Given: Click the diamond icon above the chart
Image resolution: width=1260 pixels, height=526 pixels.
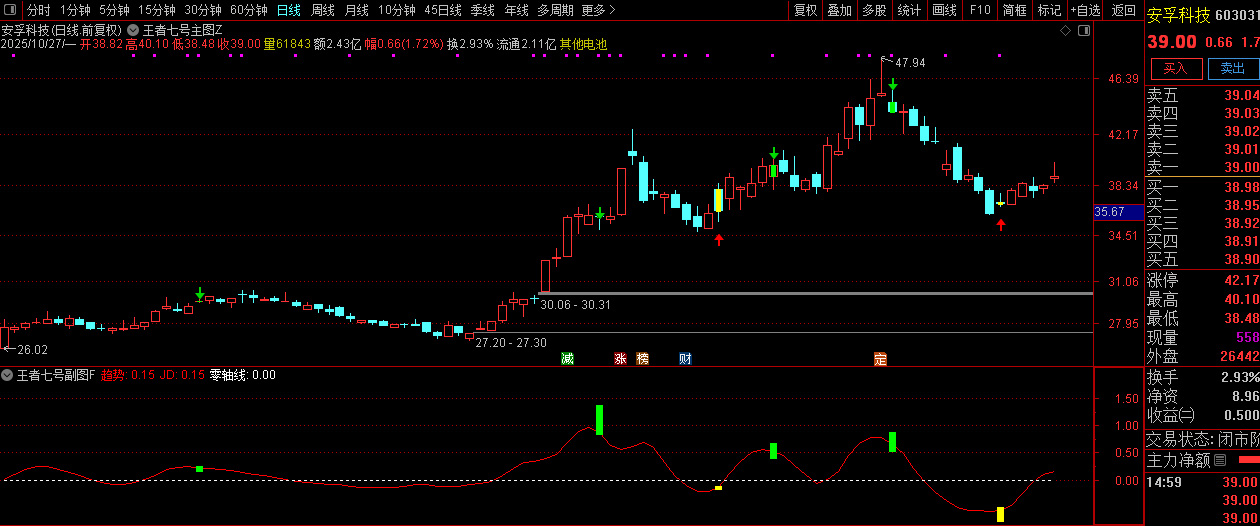Looking at the screenshot, I should [1065, 30].
